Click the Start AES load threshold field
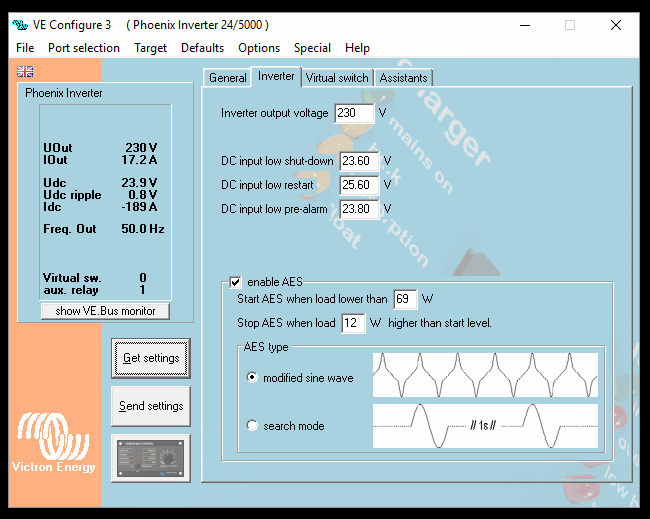The height and width of the screenshot is (519, 650). pos(404,299)
